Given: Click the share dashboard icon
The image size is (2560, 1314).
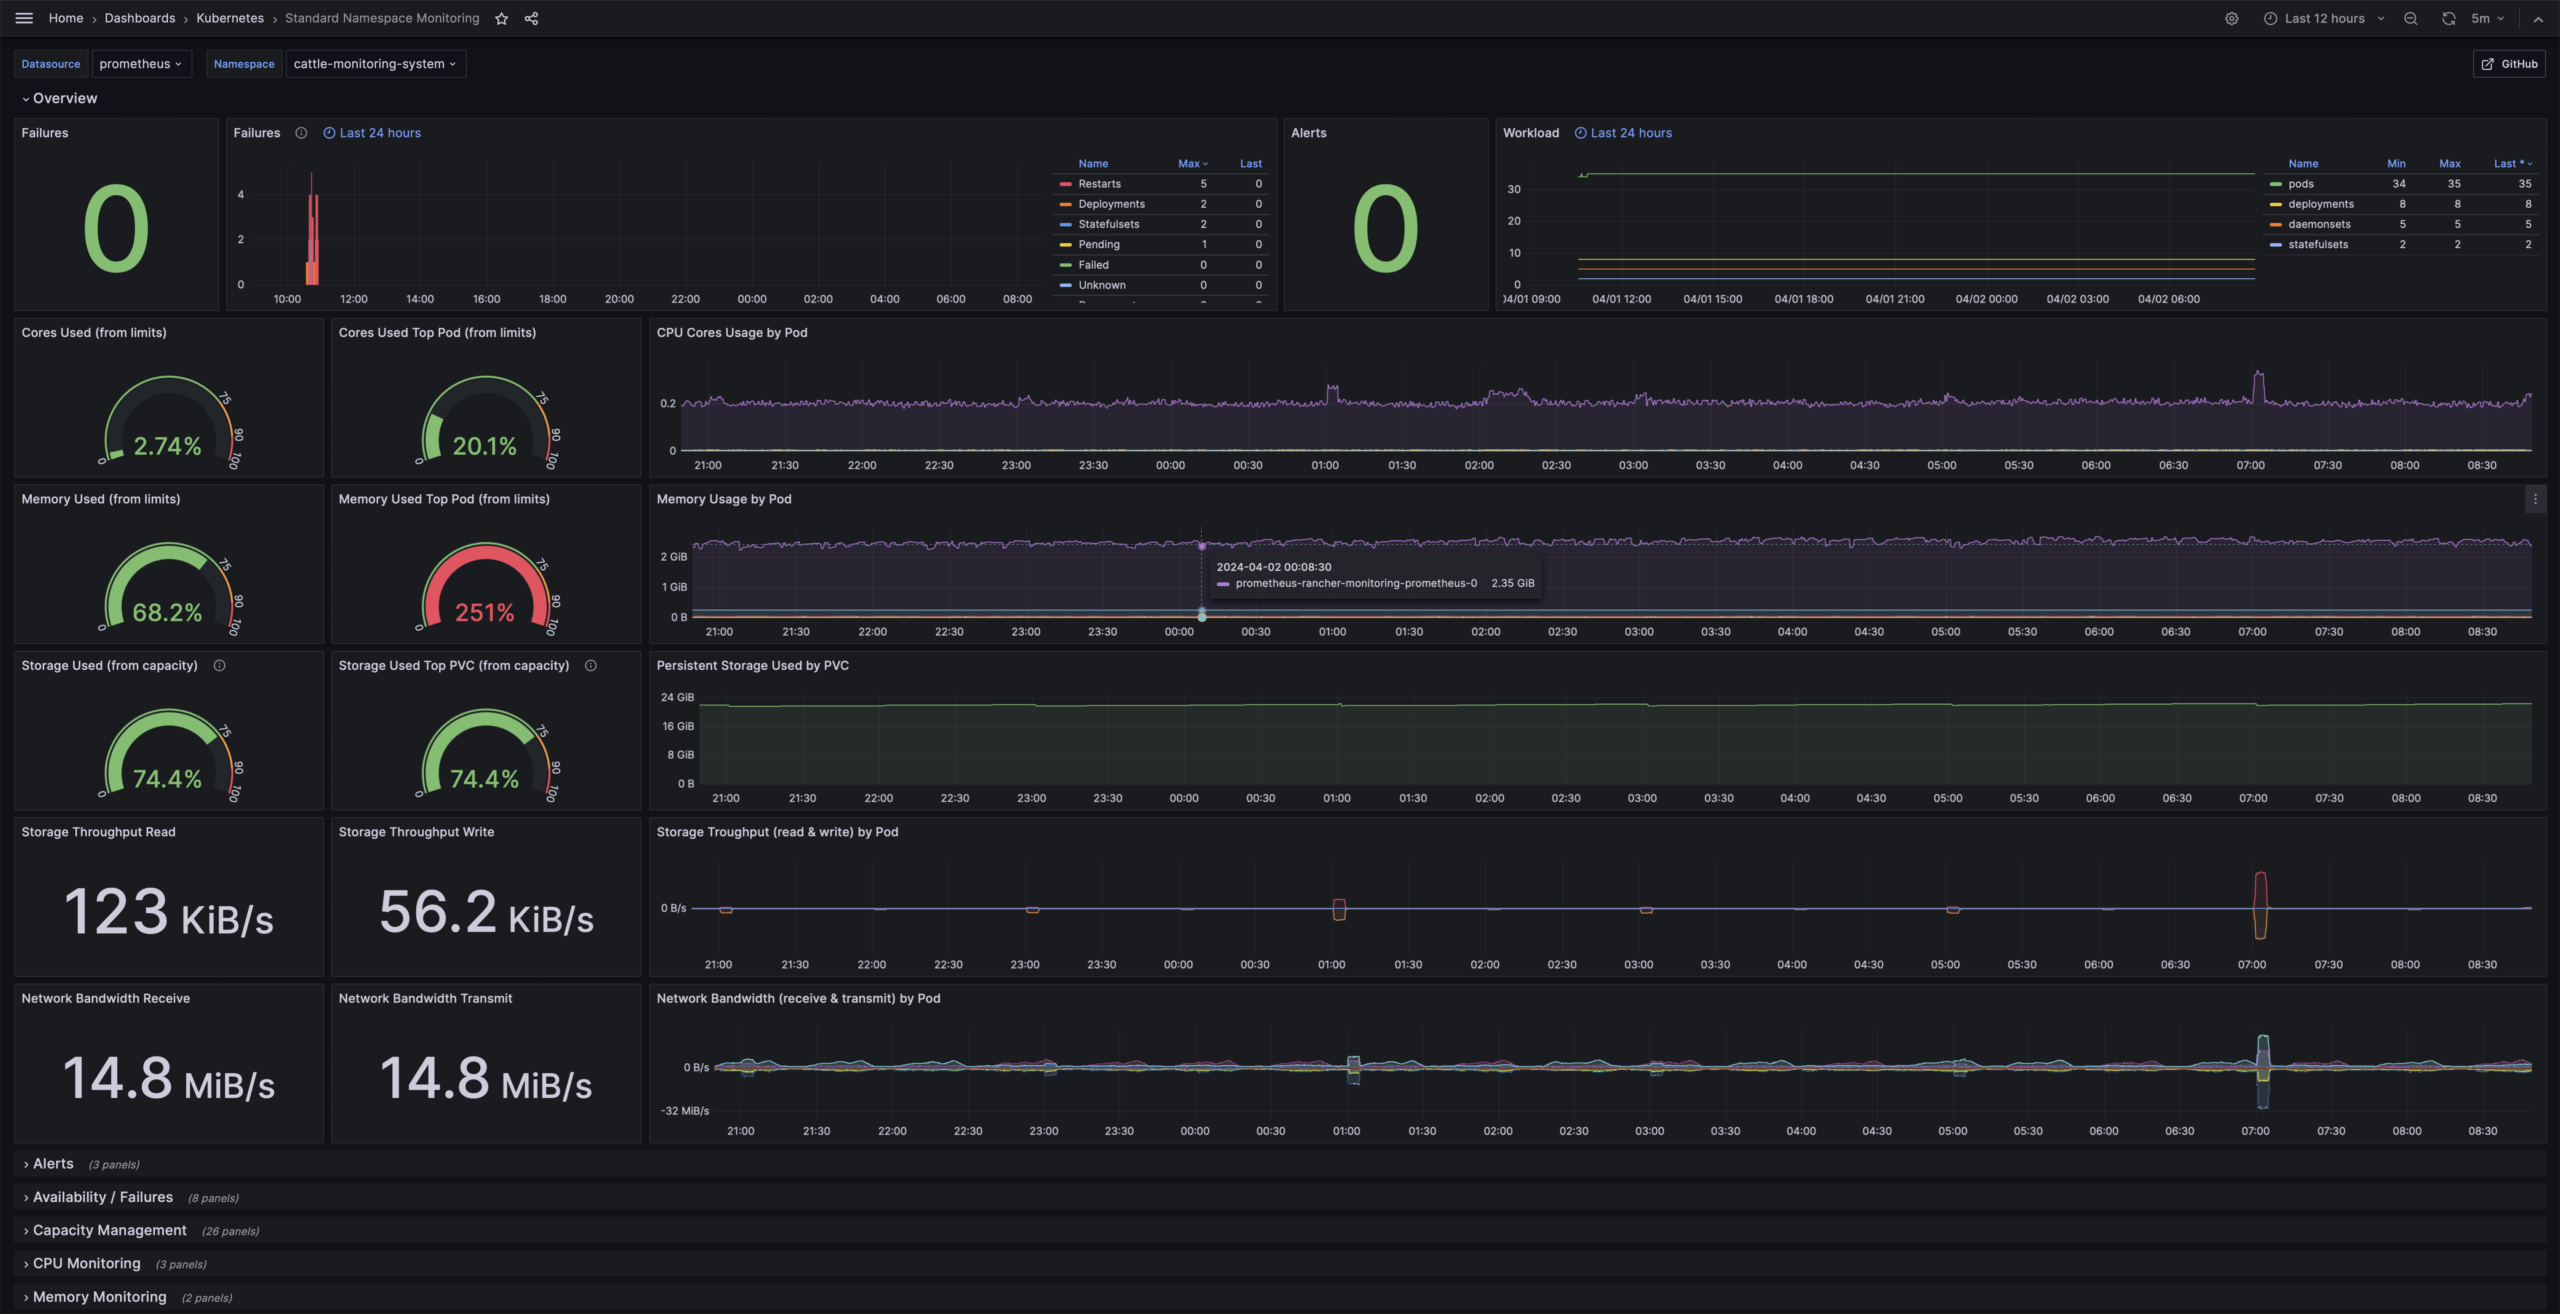Looking at the screenshot, I should [531, 18].
